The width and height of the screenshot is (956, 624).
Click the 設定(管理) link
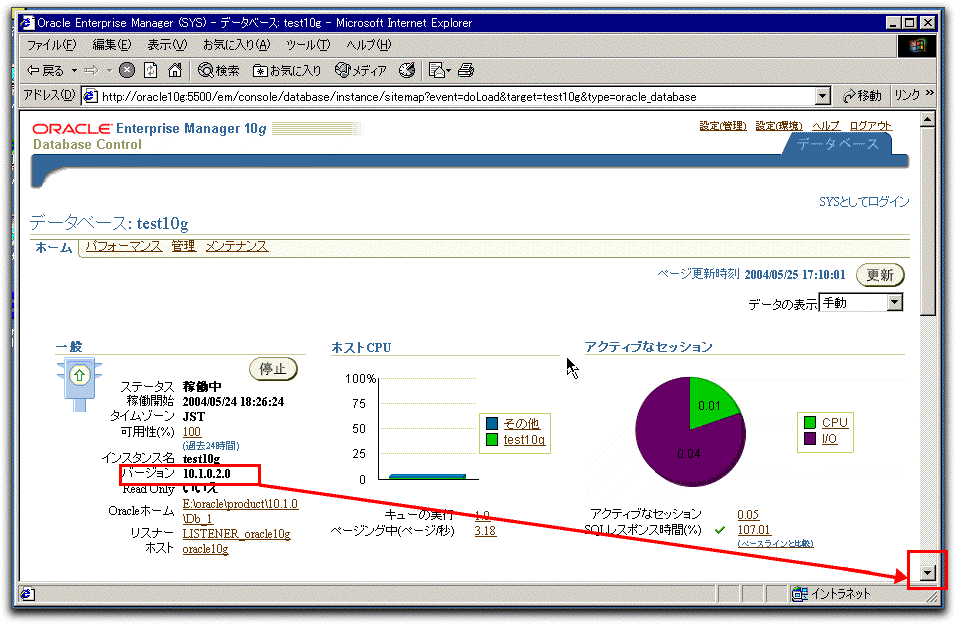point(722,126)
